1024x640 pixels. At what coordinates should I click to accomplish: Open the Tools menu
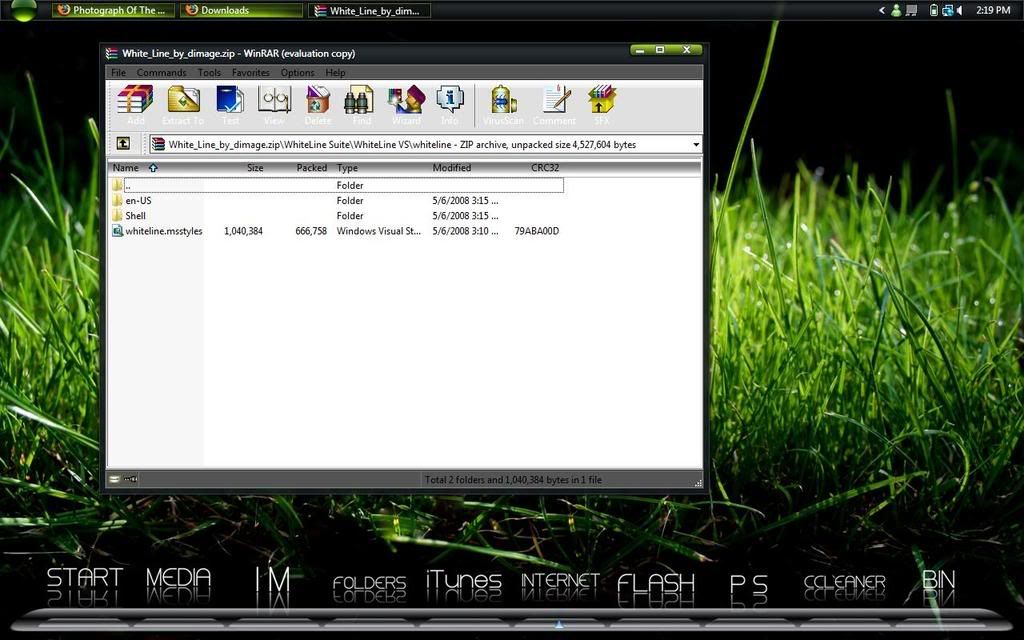coord(209,72)
